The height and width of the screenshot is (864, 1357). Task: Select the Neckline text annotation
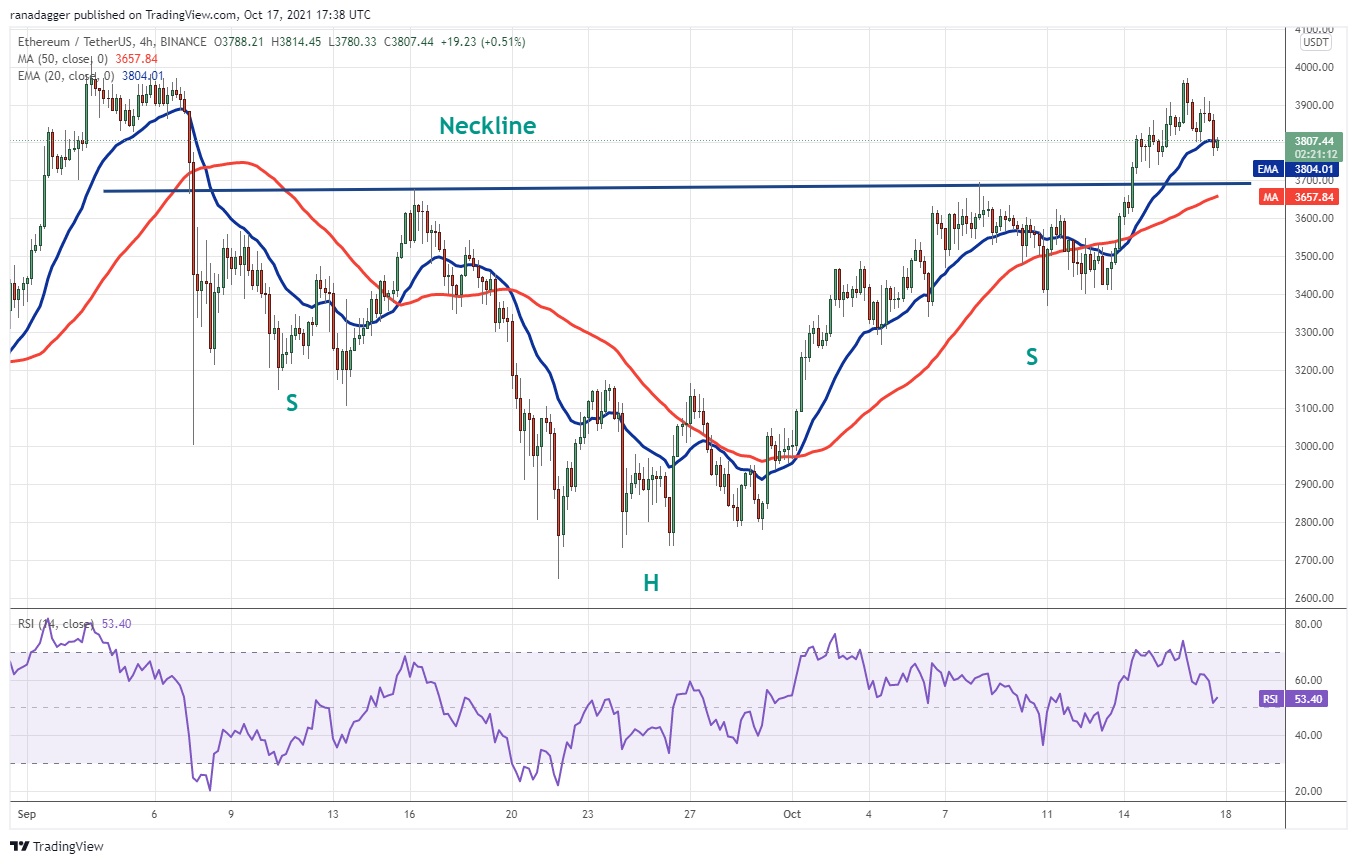point(488,126)
